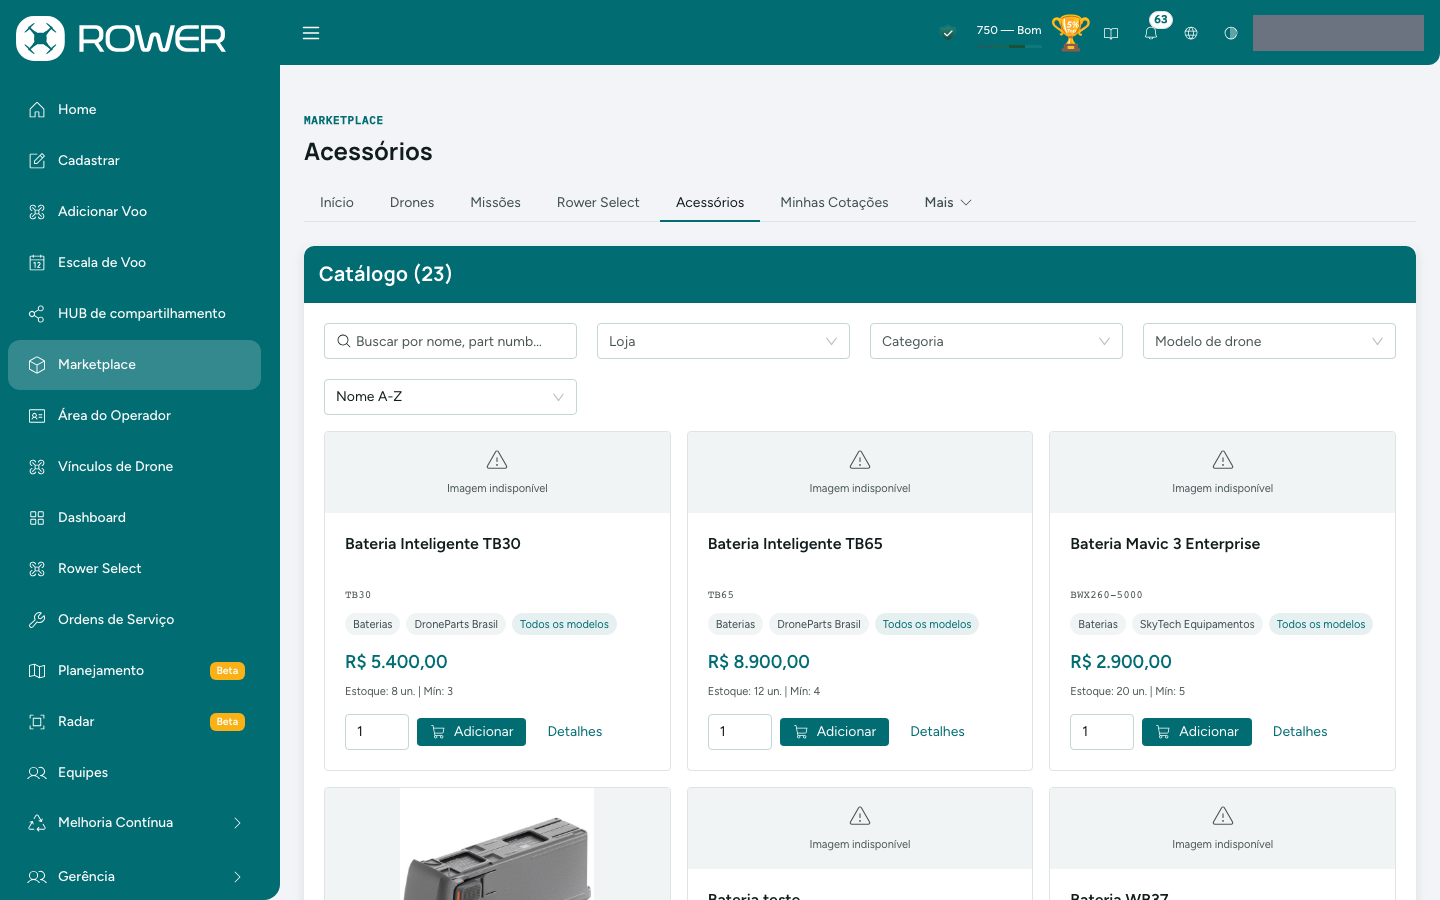Go to Home in the sidebar
Image resolution: width=1440 pixels, height=900 pixels.
[x=134, y=110]
